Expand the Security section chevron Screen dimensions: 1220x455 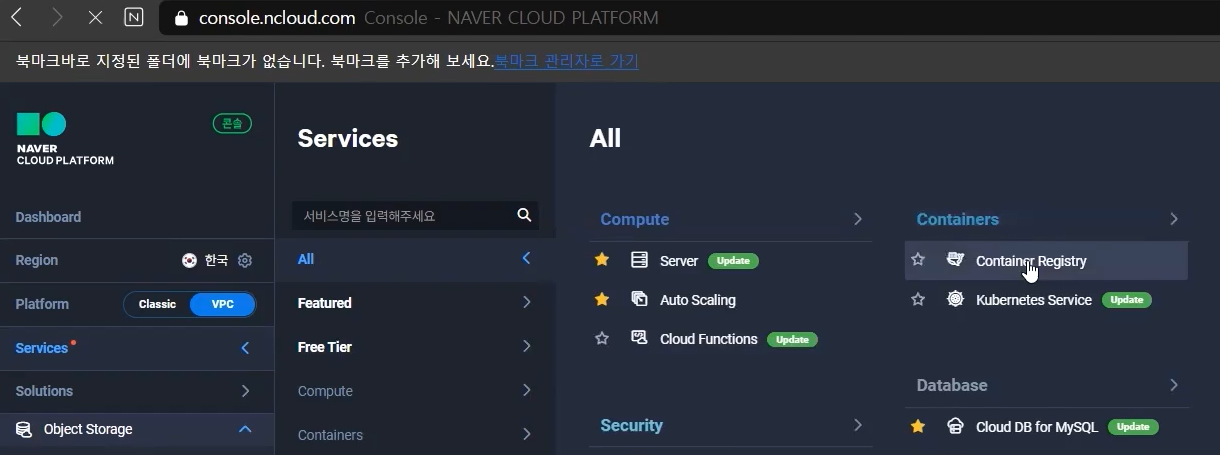tap(857, 425)
